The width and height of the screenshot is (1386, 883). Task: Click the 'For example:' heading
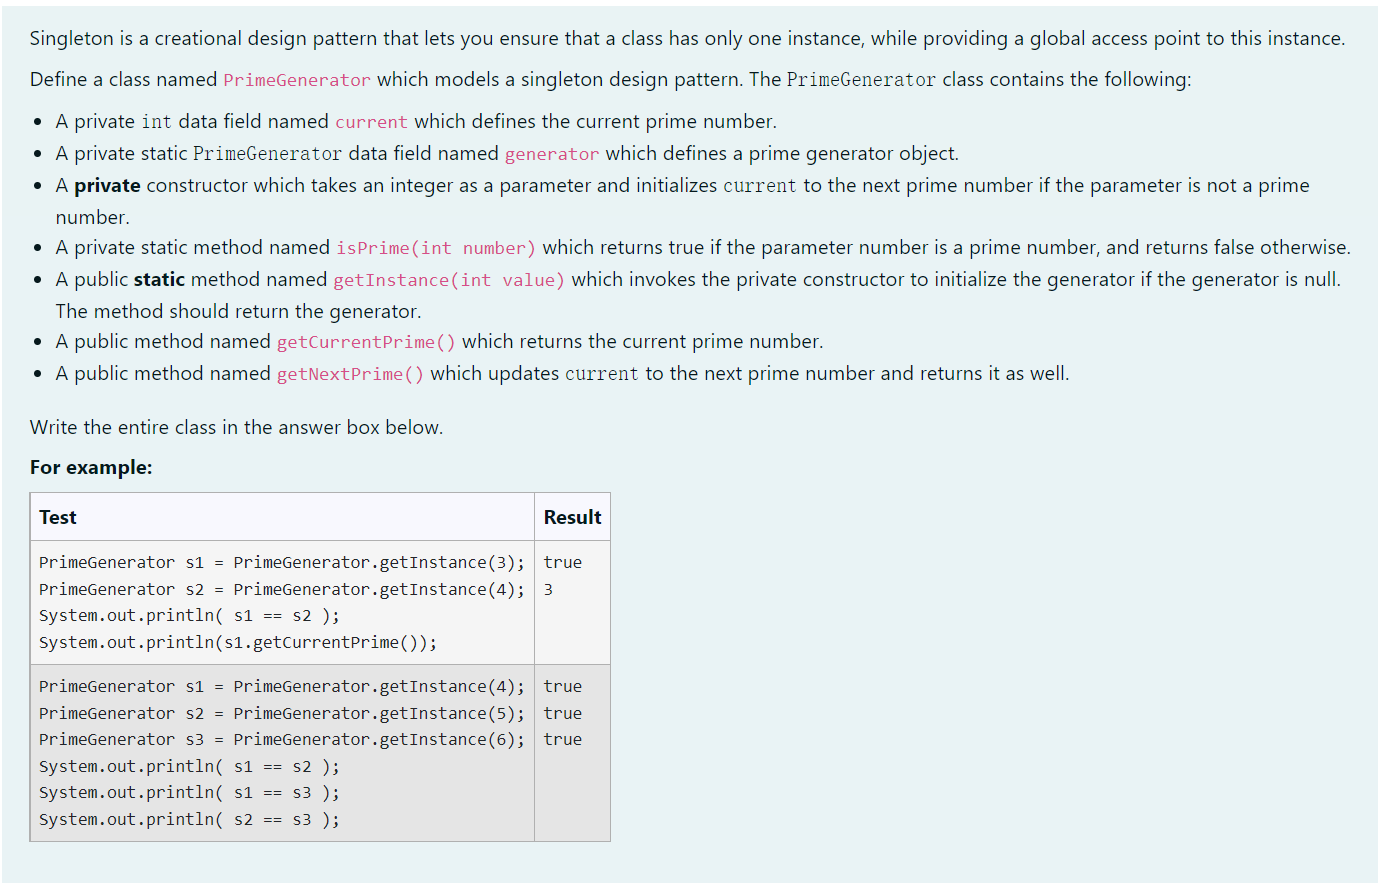[x=91, y=467]
